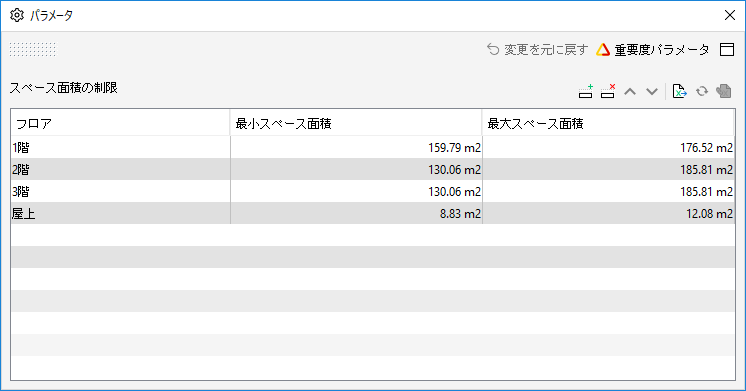Close the パラメータ dialog

[x=730, y=15]
